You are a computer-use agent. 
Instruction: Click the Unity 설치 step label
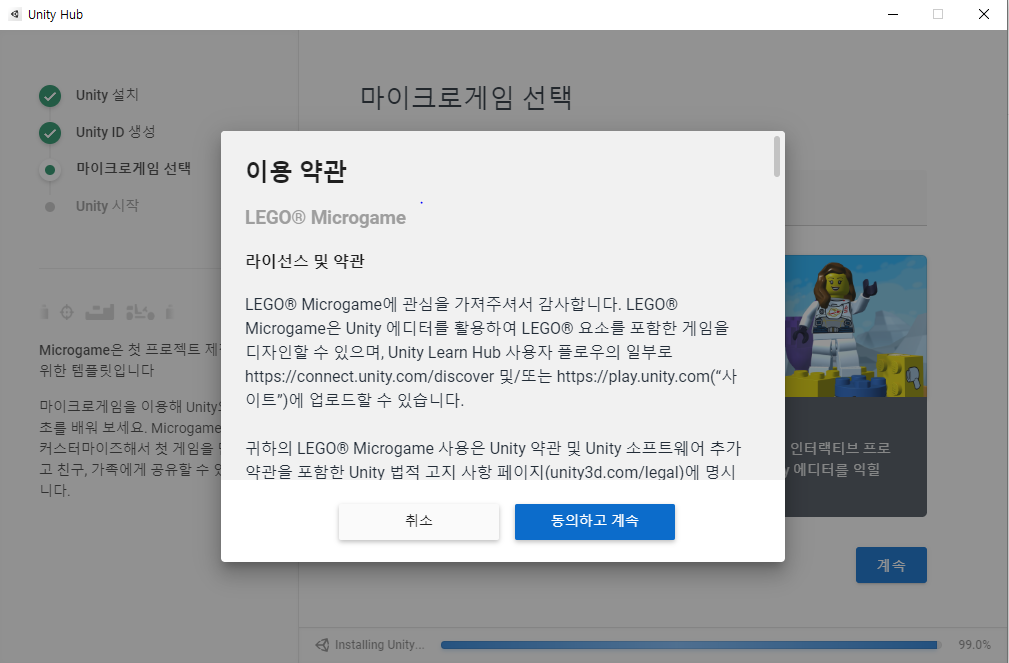(x=107, y=95)
